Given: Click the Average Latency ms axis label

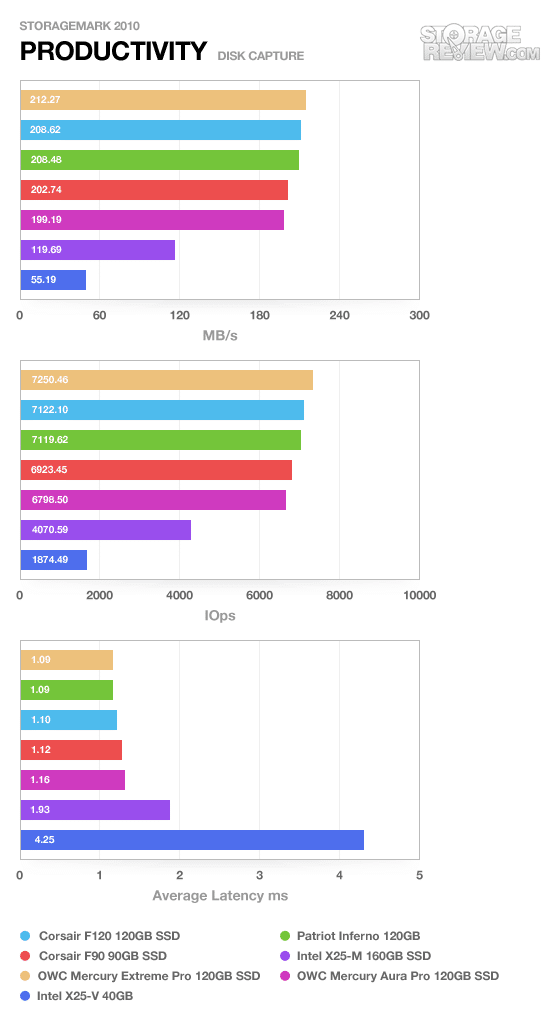Looking at the screenshot, I should 220,896.
